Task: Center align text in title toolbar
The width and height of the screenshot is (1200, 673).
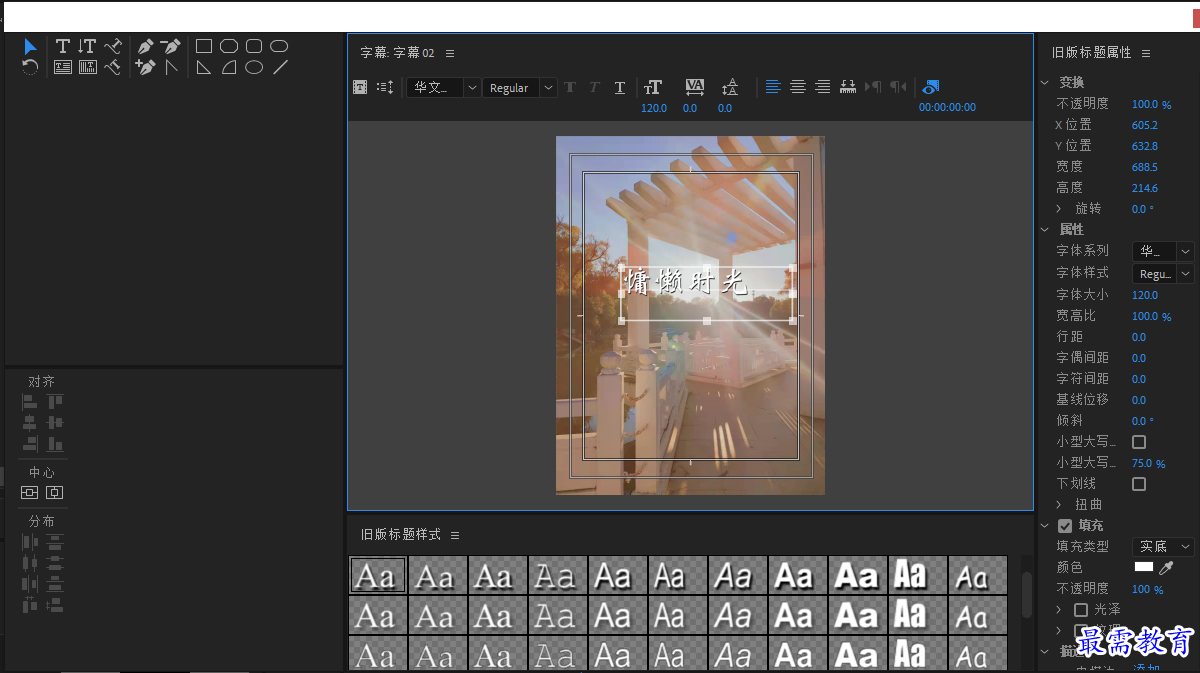Action: 798,87
